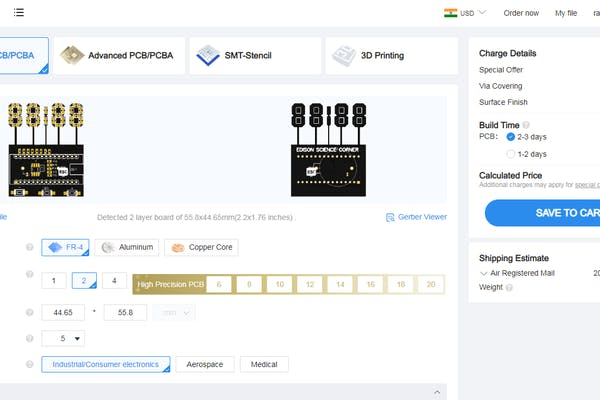Click help icon beside quantity

pos(29,338)
